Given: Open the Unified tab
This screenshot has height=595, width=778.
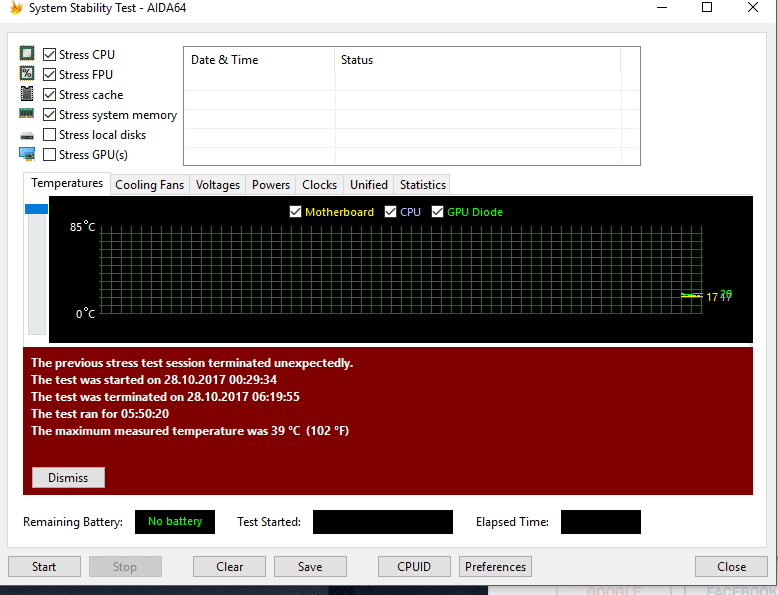Looking at the screenshot, I should point(369,185).
